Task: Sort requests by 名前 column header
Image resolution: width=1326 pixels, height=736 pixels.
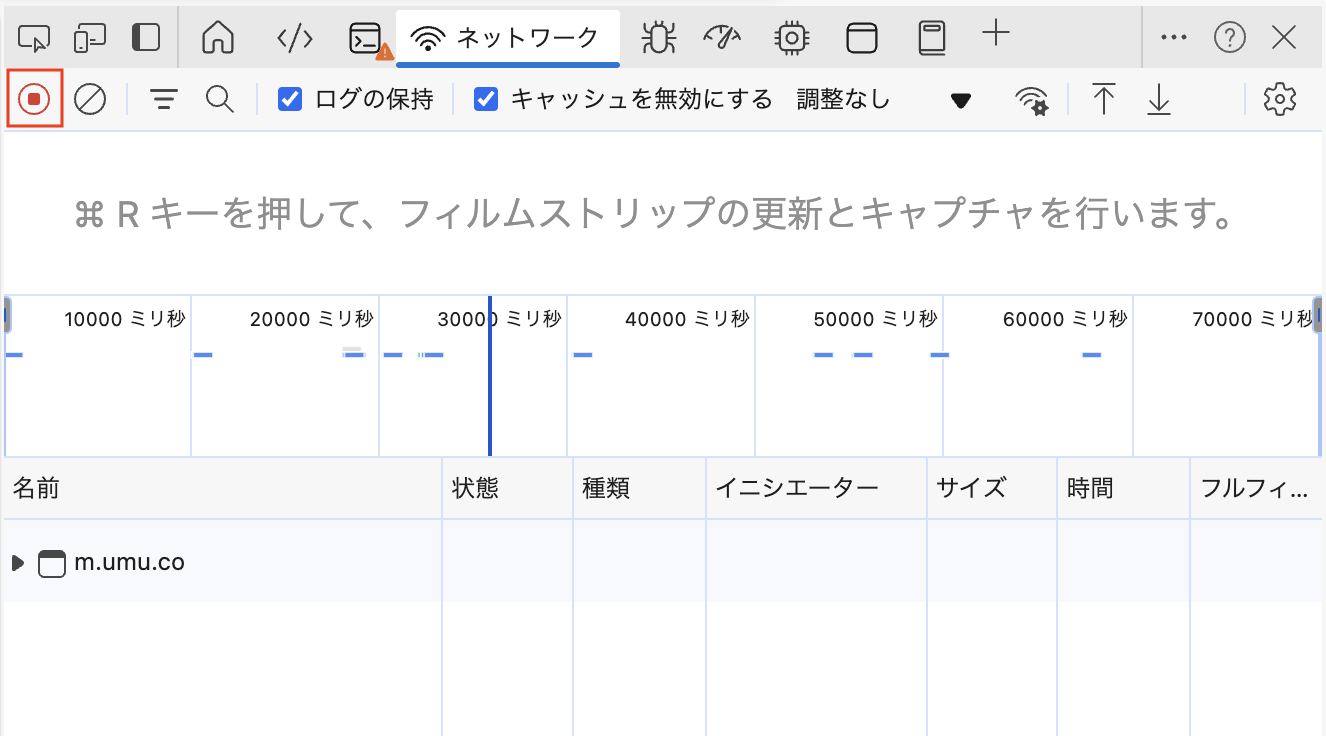Action: pos(36,488)
